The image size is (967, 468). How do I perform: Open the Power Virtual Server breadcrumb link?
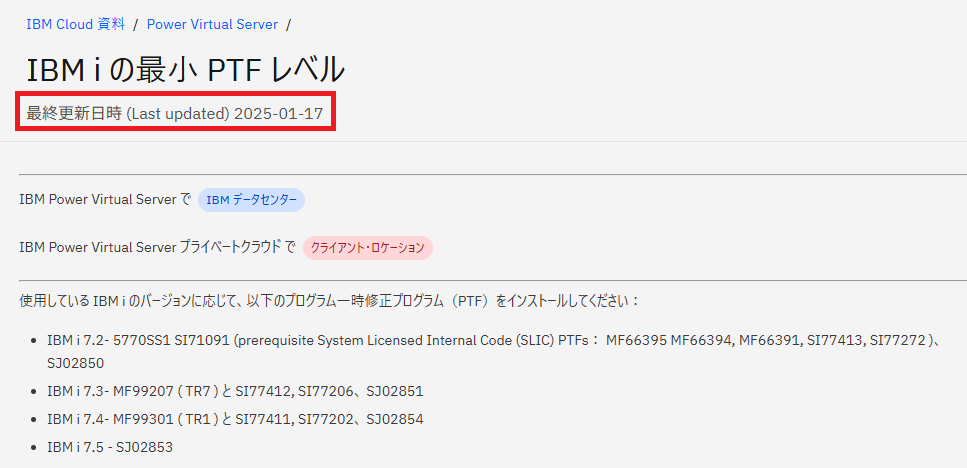212,25
